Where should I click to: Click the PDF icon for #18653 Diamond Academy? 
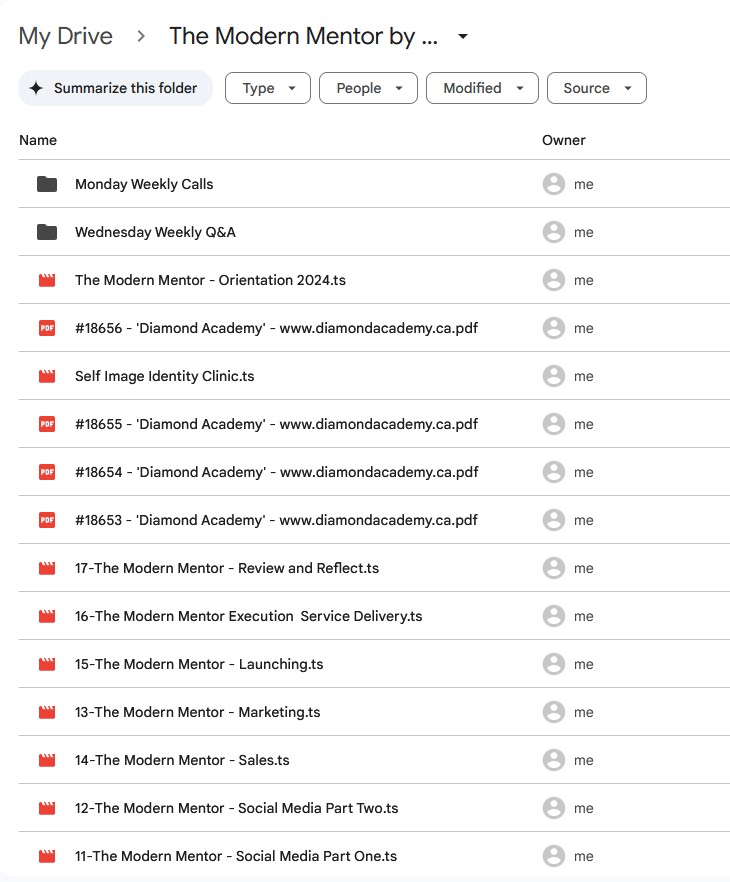(x=47, y=520)
